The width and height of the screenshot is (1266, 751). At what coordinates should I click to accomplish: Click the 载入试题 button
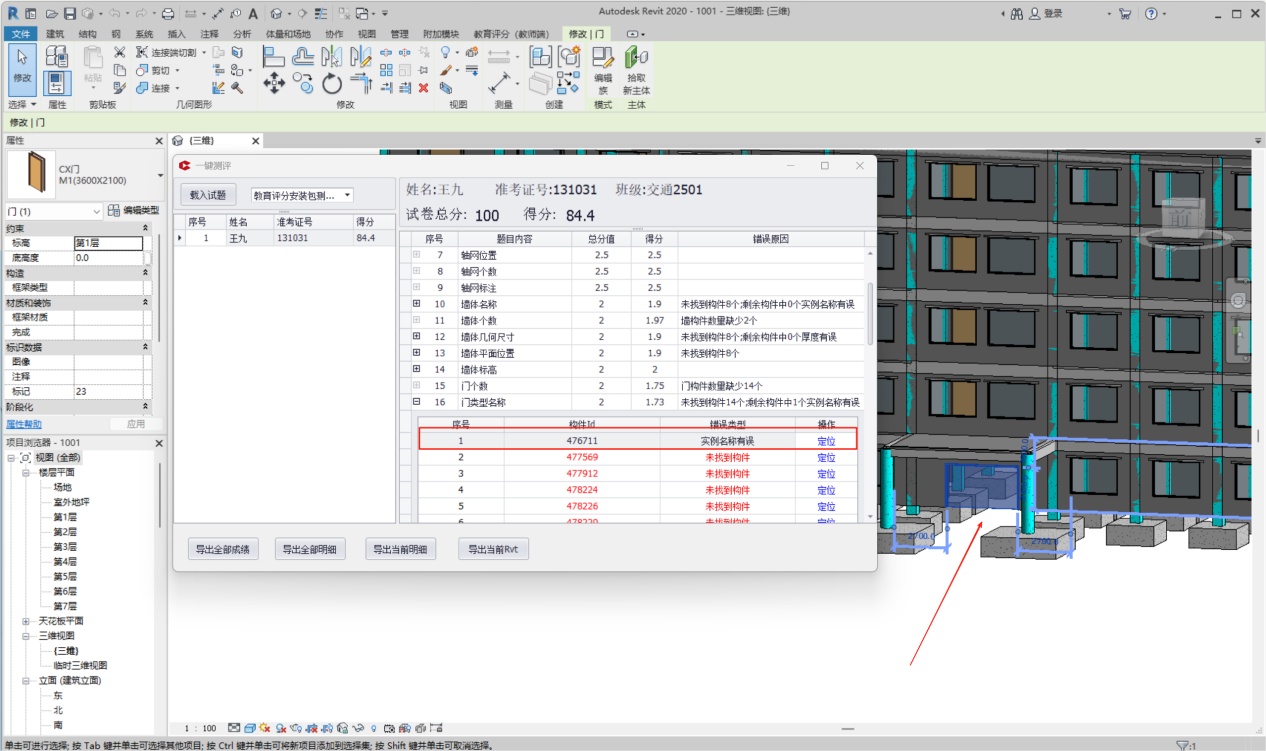(x=208, y=195)
